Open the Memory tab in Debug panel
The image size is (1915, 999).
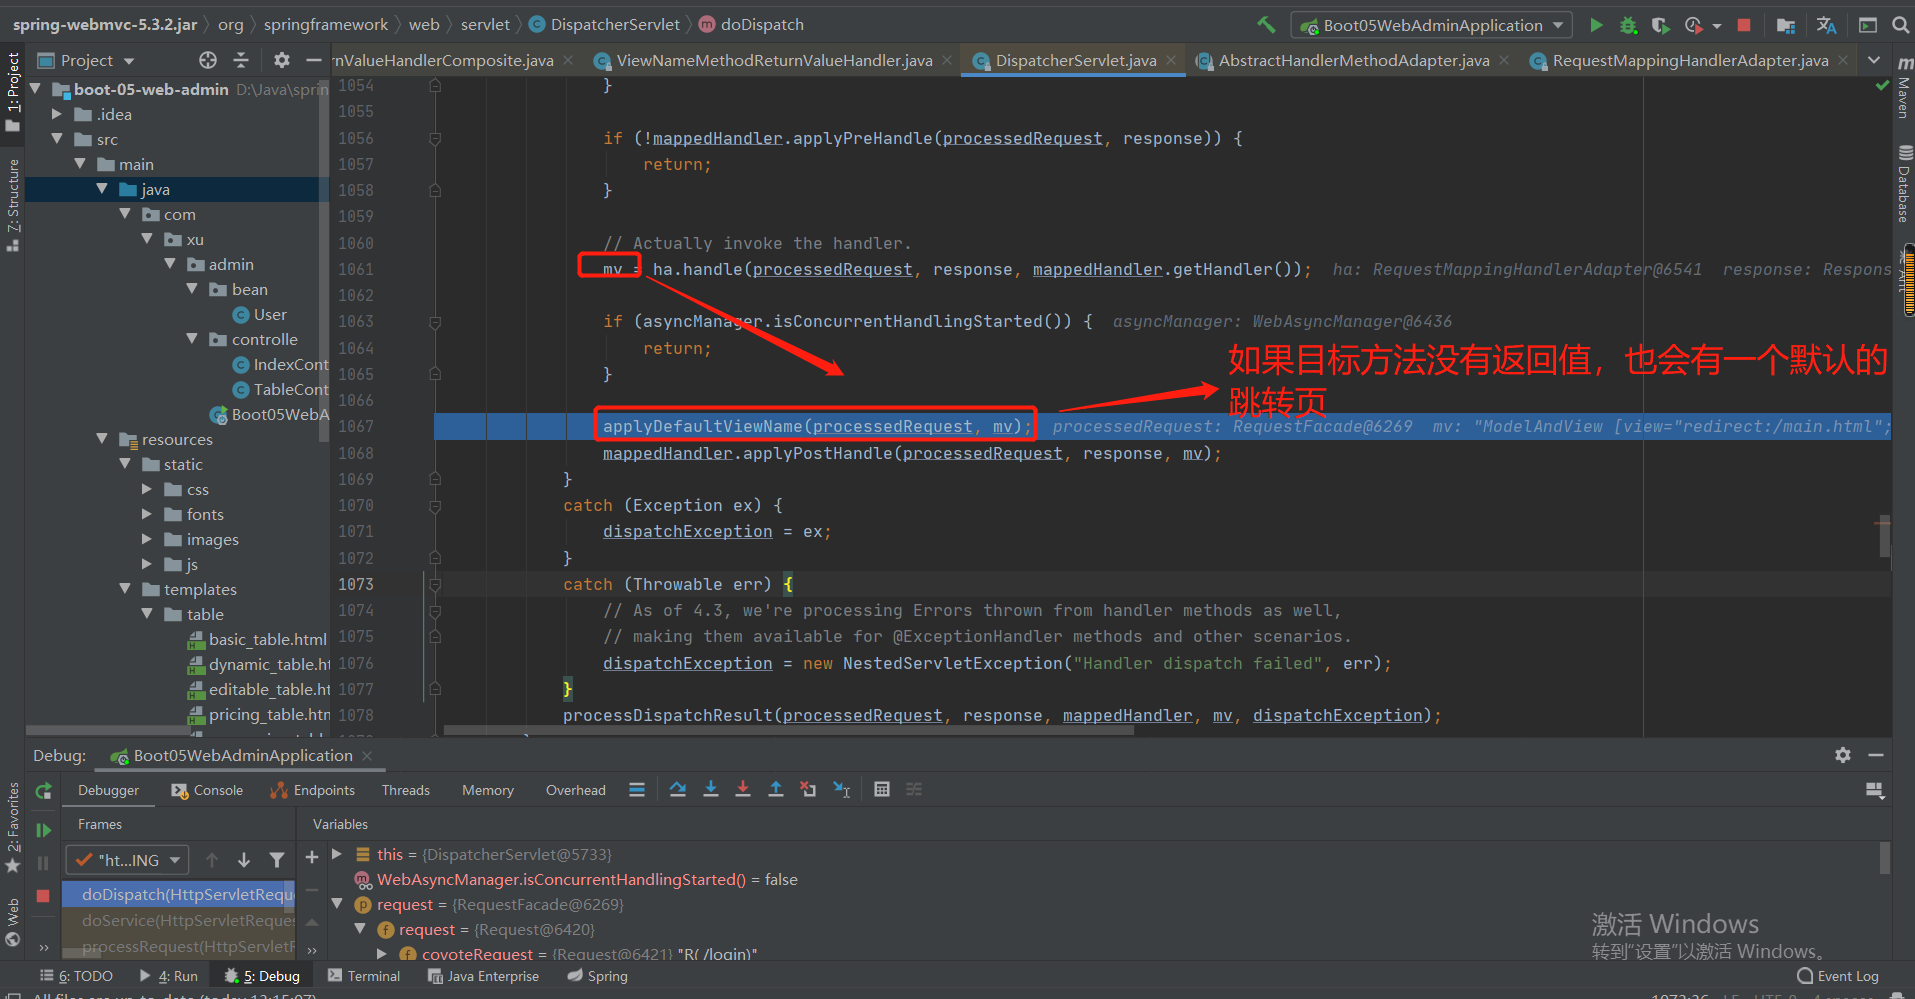click(x=487, y=790)
